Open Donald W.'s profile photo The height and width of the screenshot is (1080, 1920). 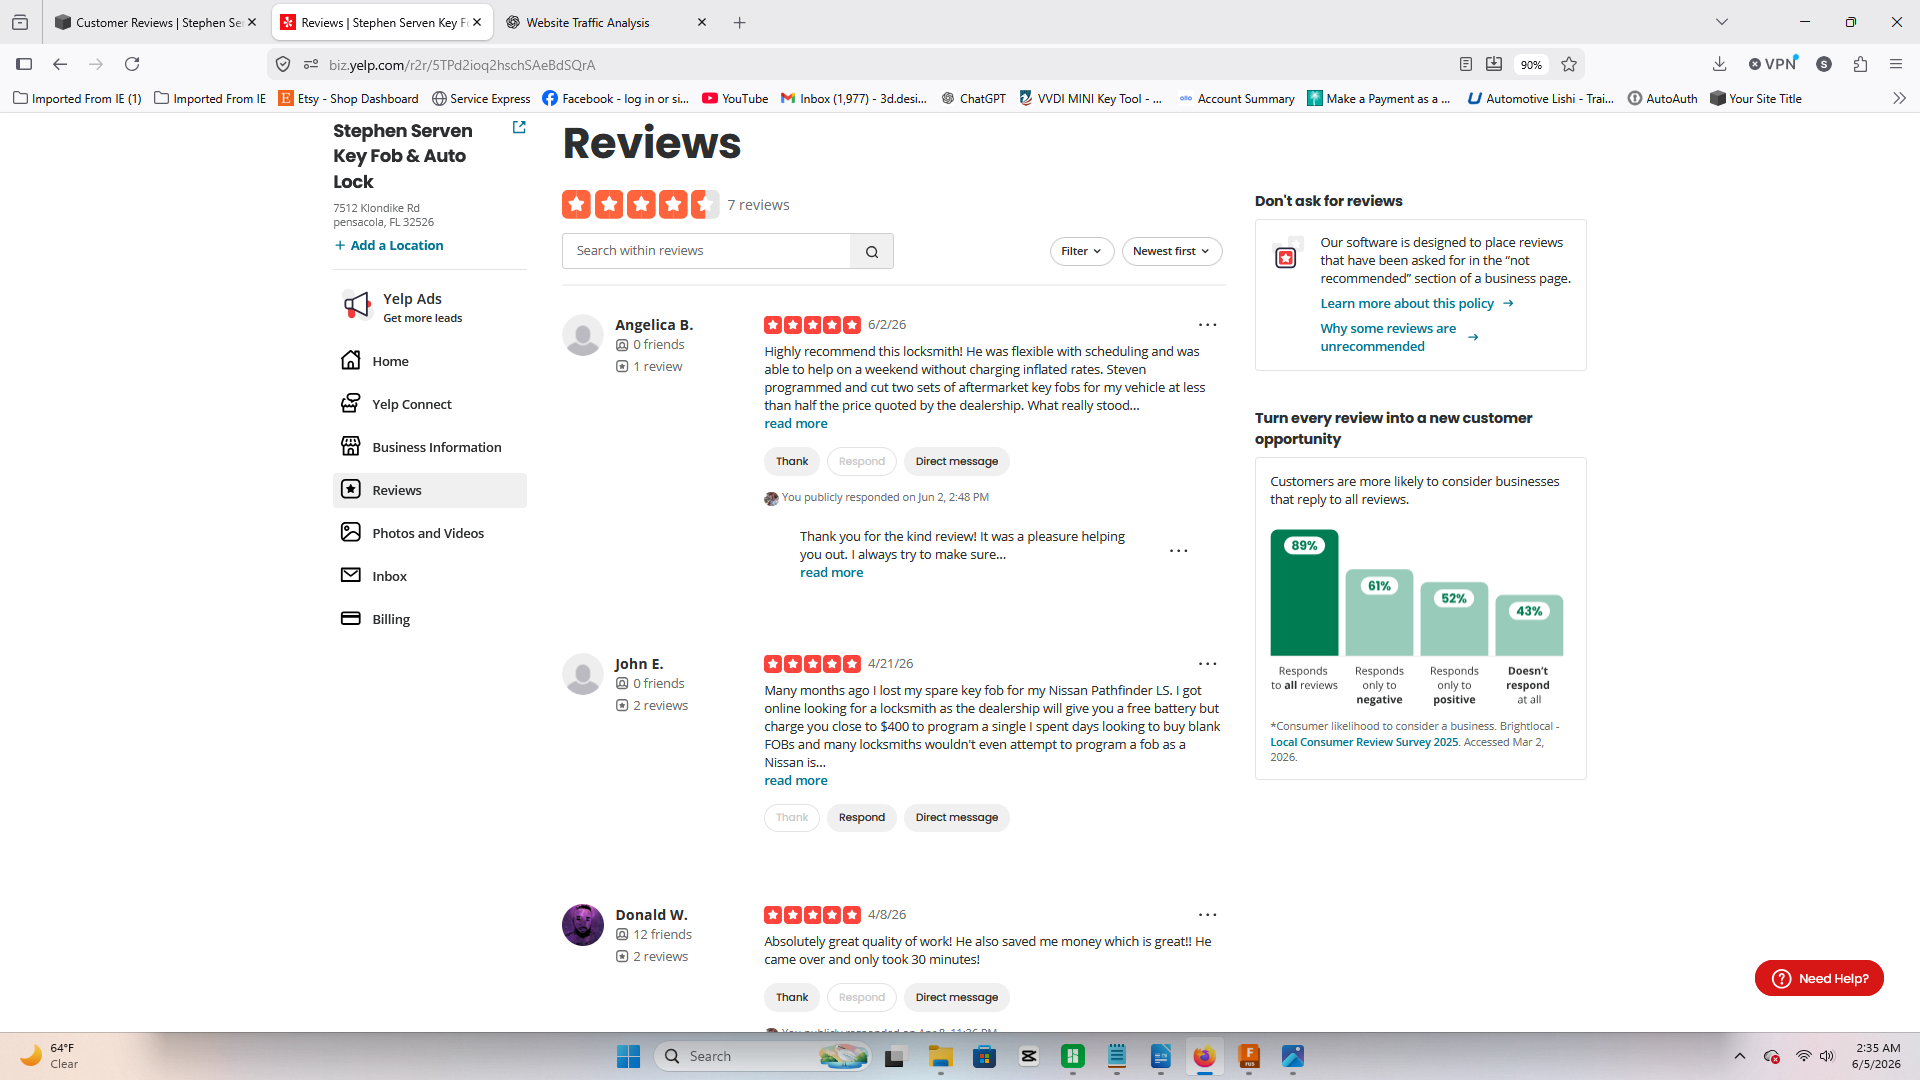pyautogui.click(x=583, y=925)
